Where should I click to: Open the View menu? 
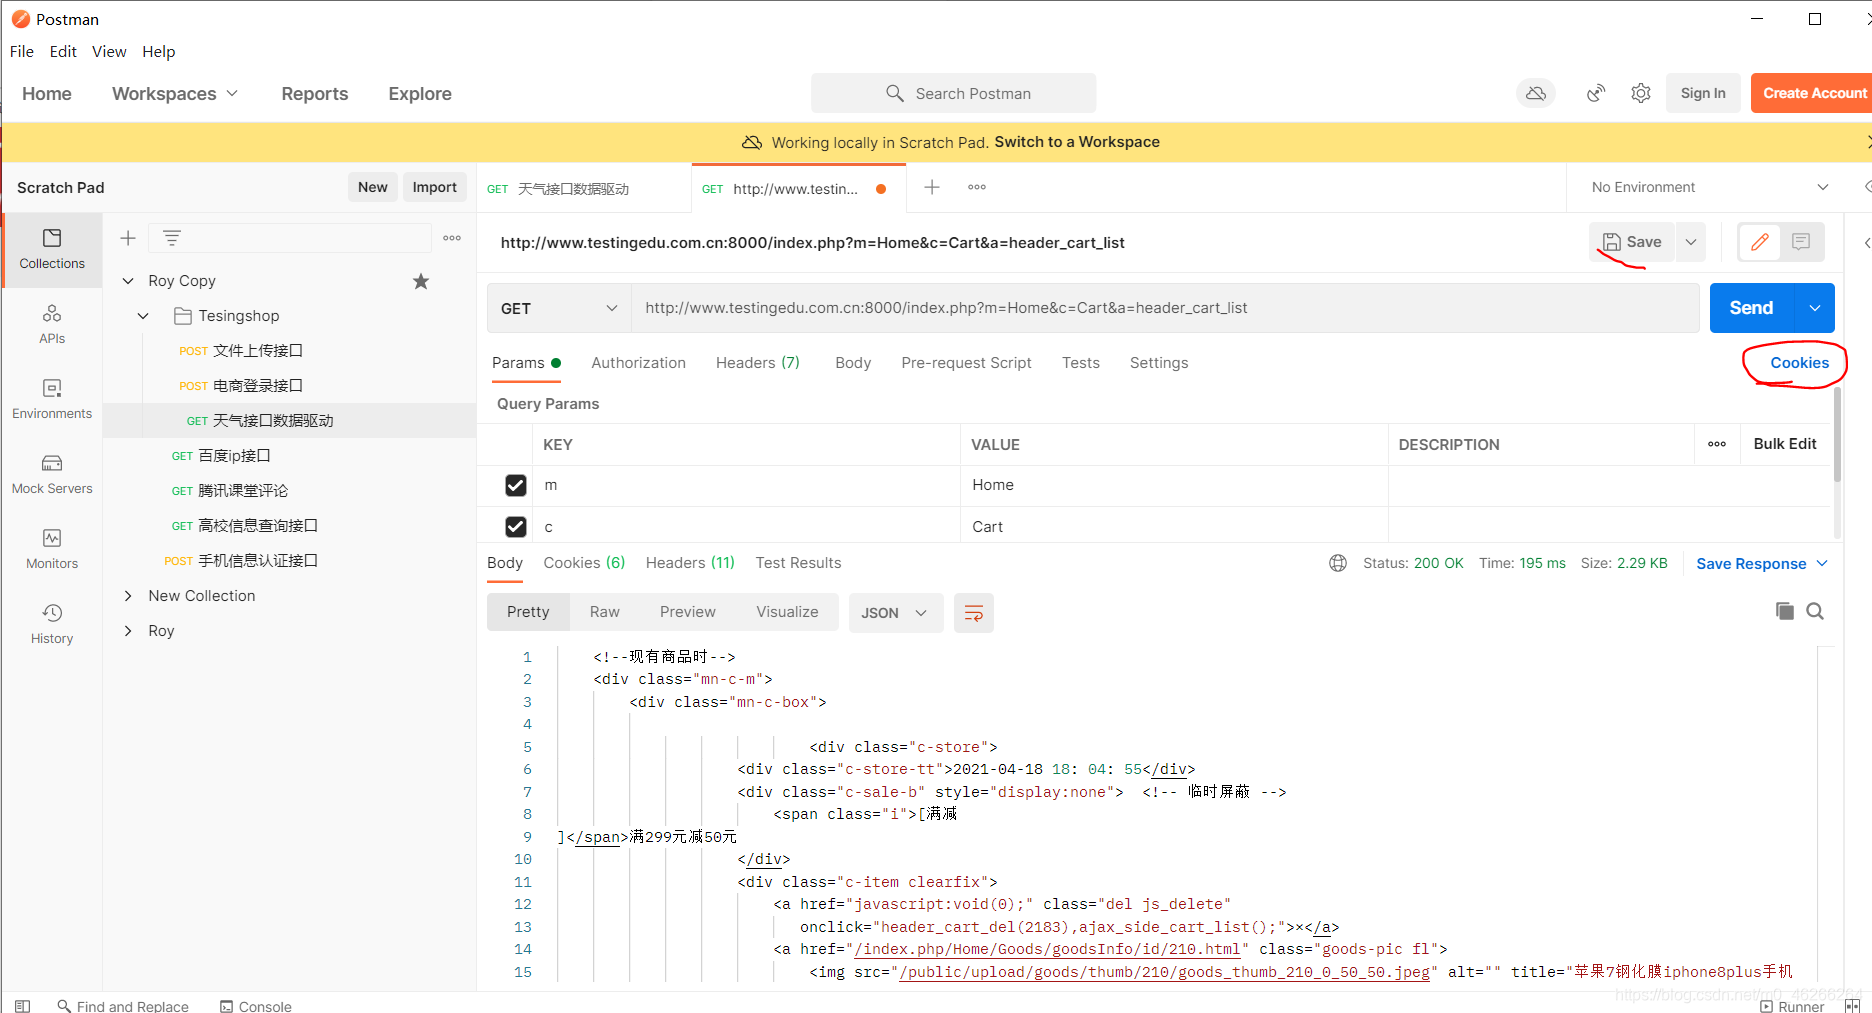[109, 51]
